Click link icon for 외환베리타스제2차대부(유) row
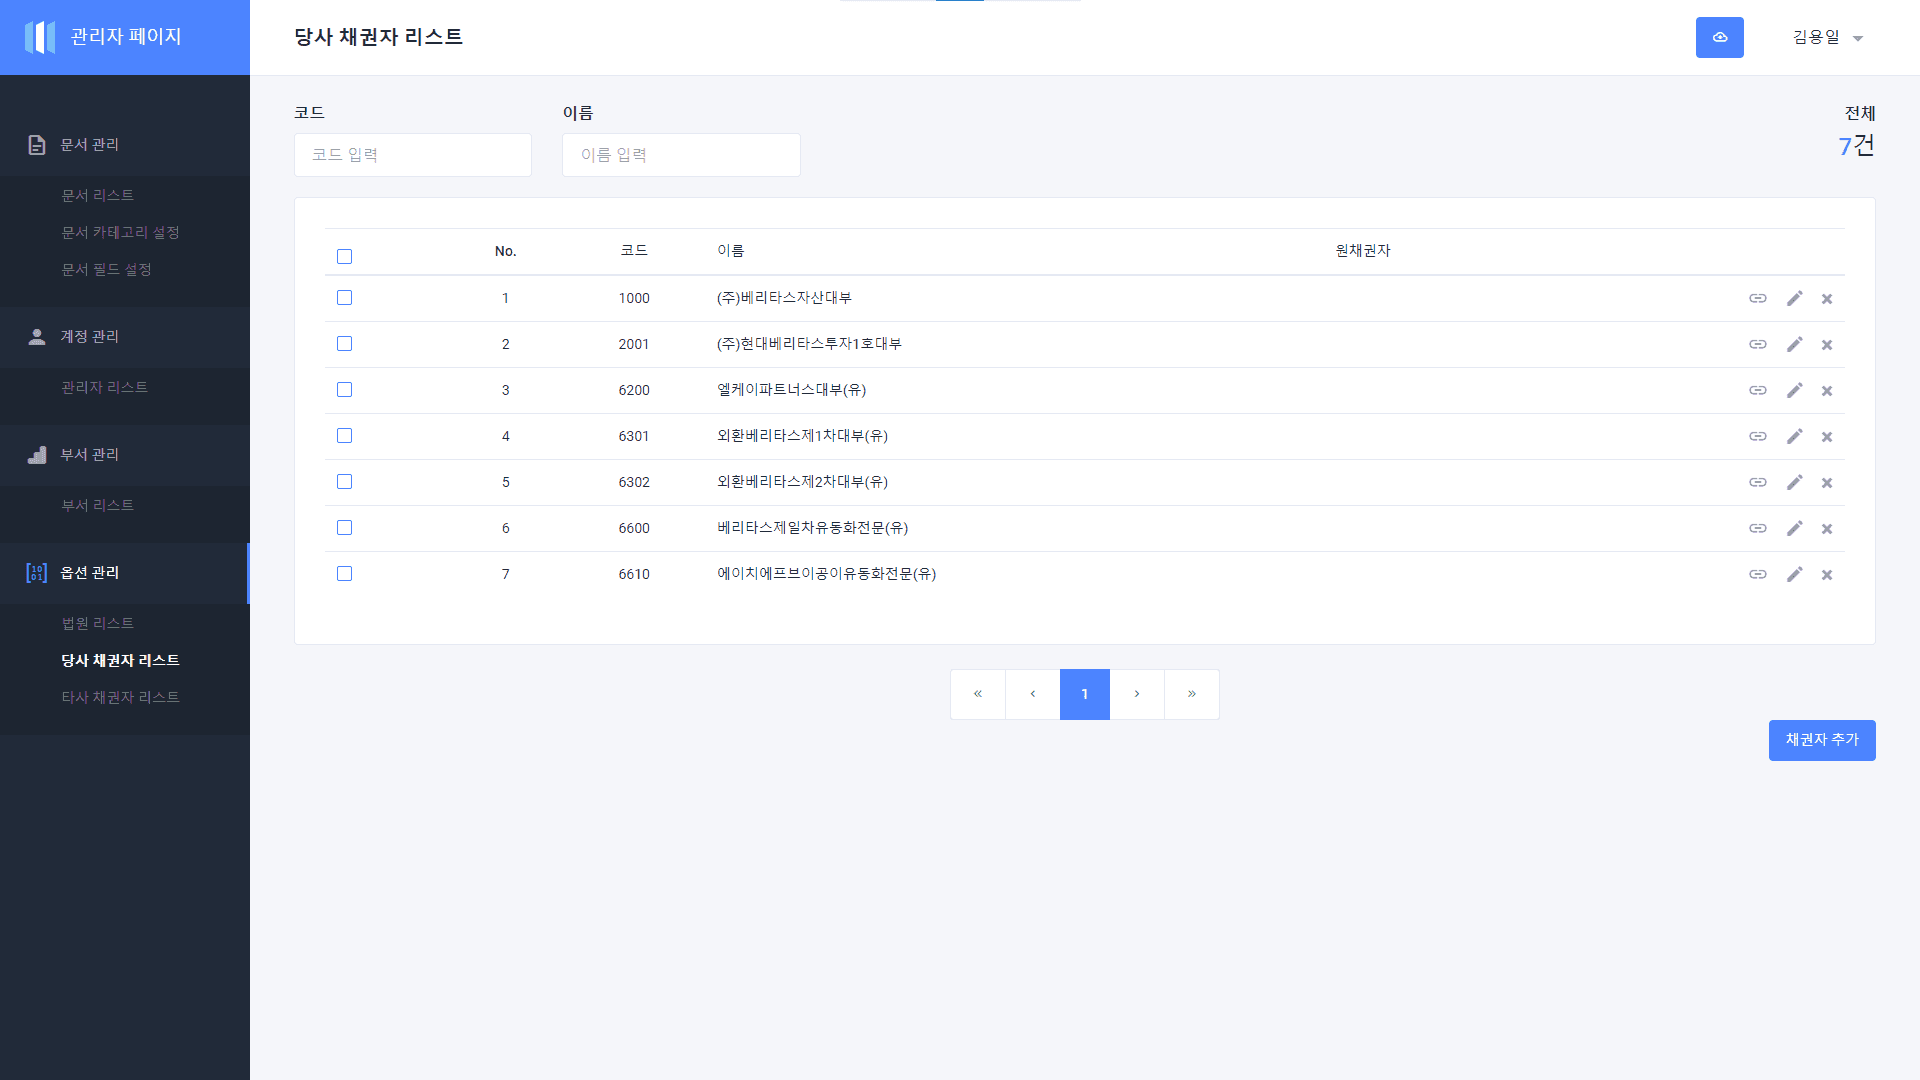This screenshot has height=1080, width=1920. click(x=1757, y=482)
